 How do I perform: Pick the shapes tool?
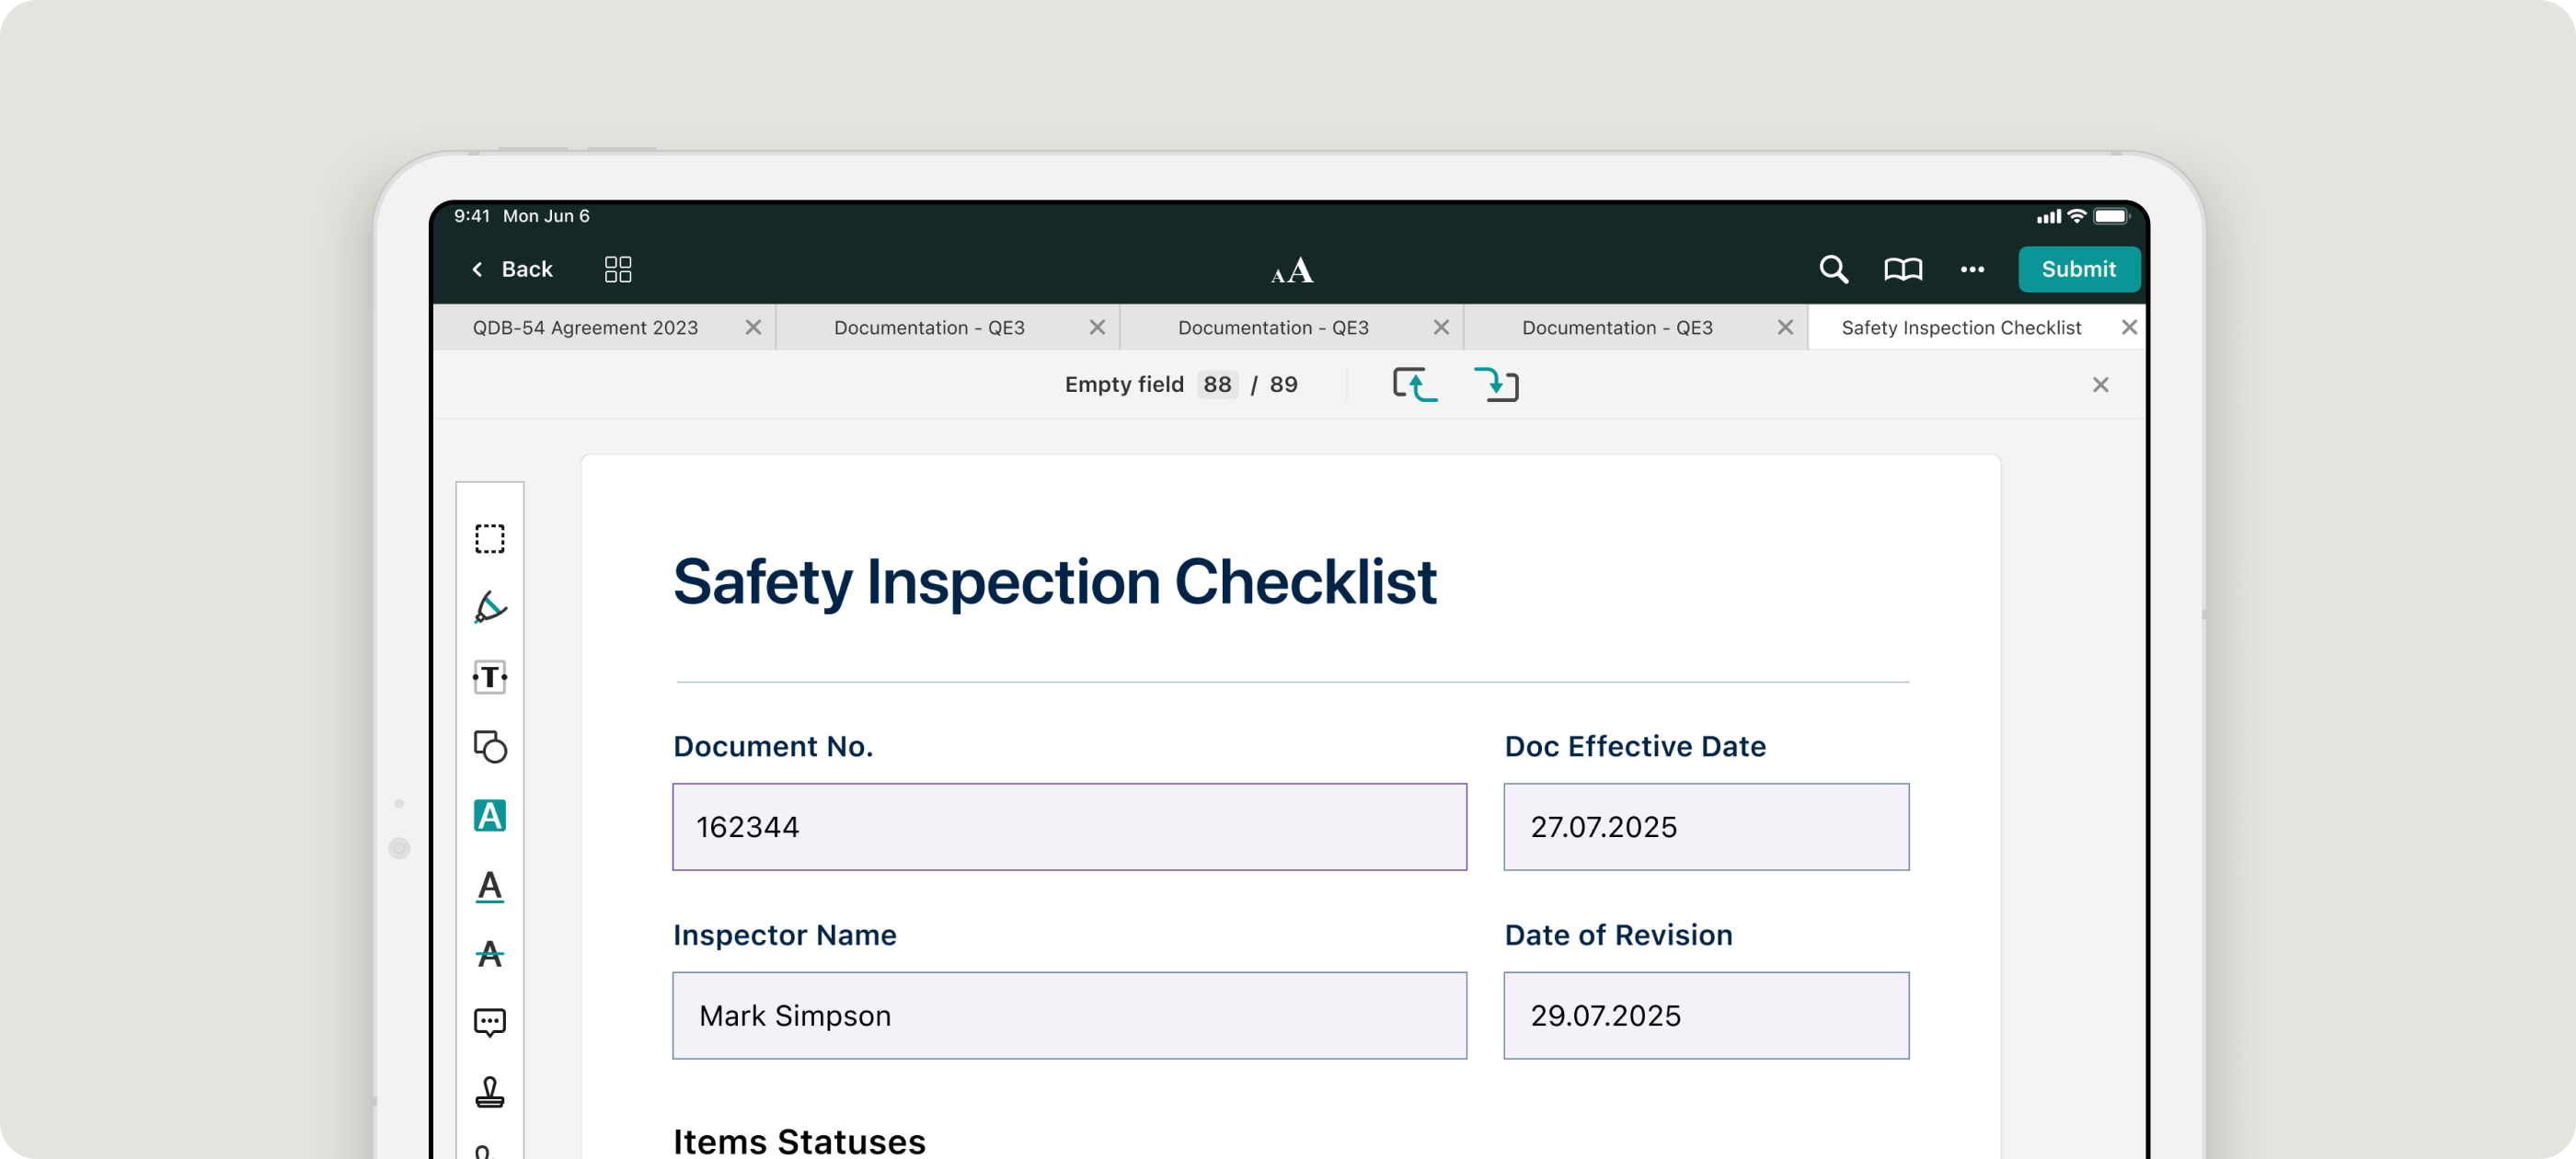[489, 747]
